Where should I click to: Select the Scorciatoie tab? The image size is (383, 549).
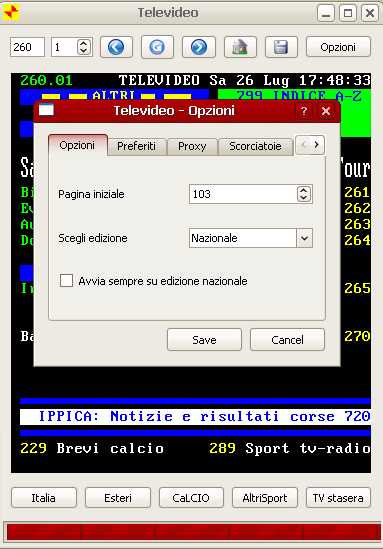coord(255,146)
